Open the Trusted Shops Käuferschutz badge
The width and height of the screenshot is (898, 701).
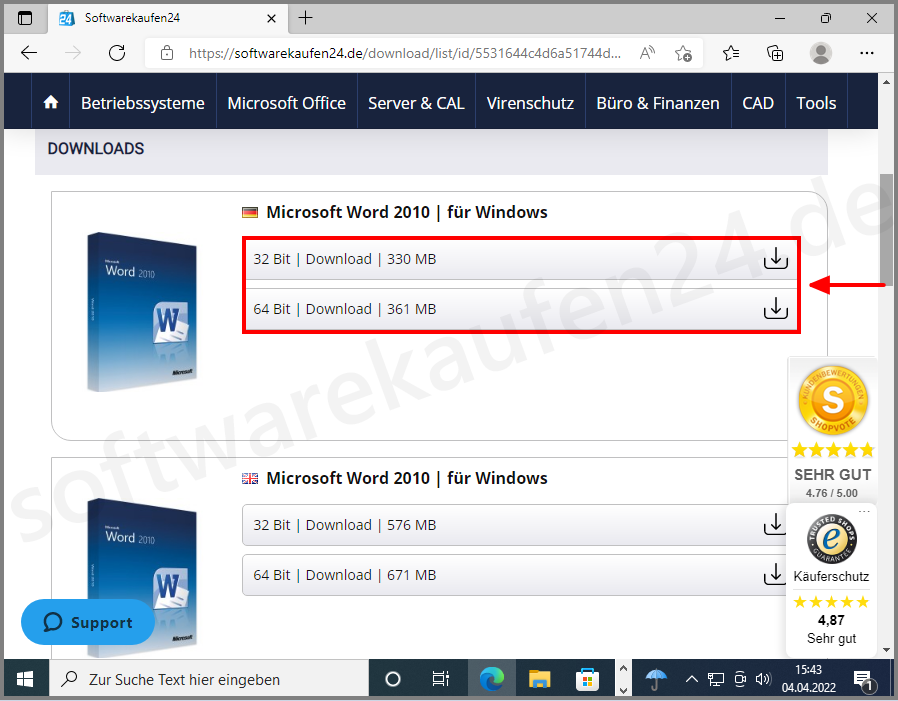coord(831,580)
